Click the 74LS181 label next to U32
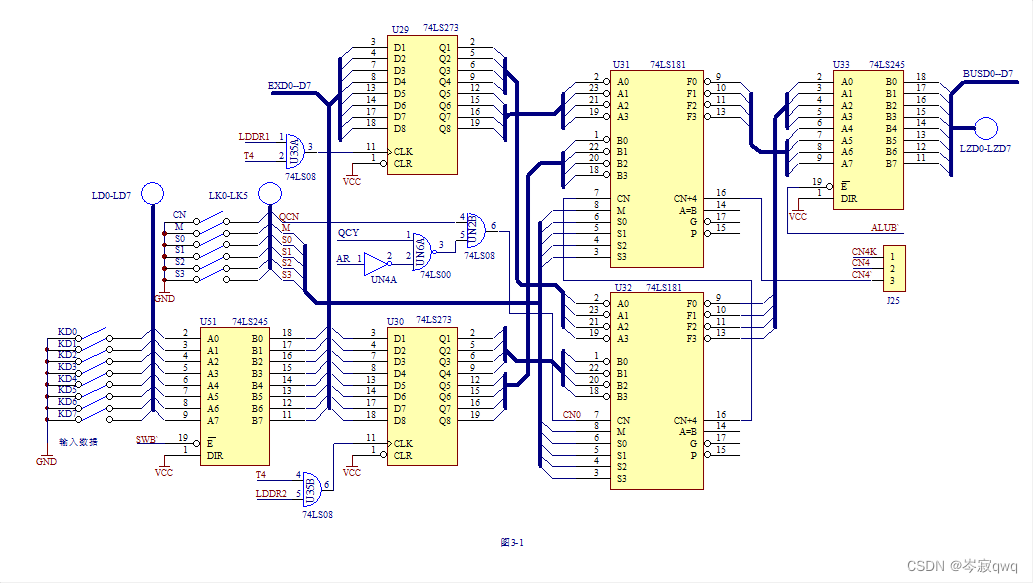The height and width of the screenshot is (583, 1033). tap(664, 287)
